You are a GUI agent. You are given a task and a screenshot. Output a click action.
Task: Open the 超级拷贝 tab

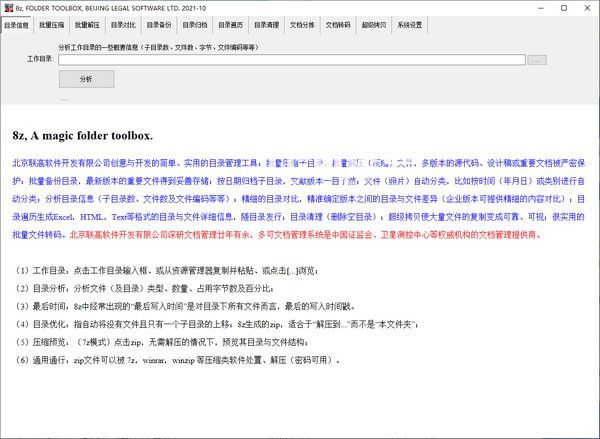tap(374, 25)
